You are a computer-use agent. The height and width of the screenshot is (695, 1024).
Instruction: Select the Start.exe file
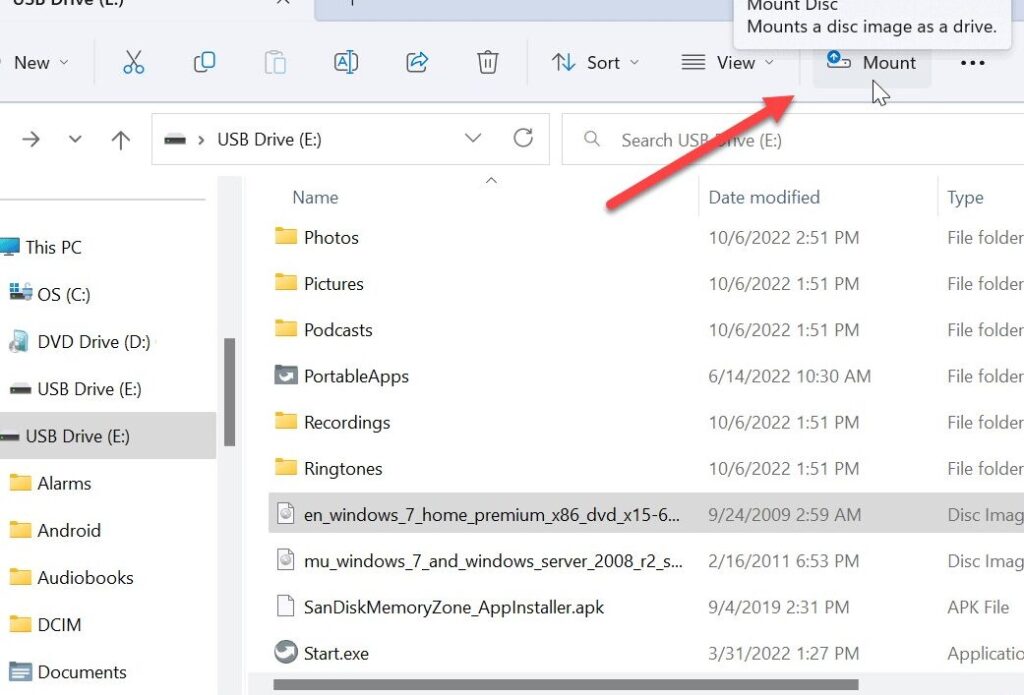tap(336, 654)
